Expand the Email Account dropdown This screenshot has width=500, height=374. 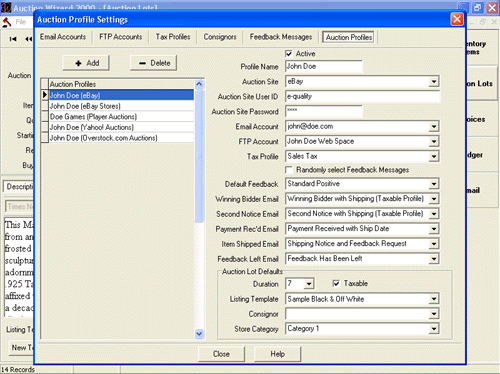pos(434,126)
